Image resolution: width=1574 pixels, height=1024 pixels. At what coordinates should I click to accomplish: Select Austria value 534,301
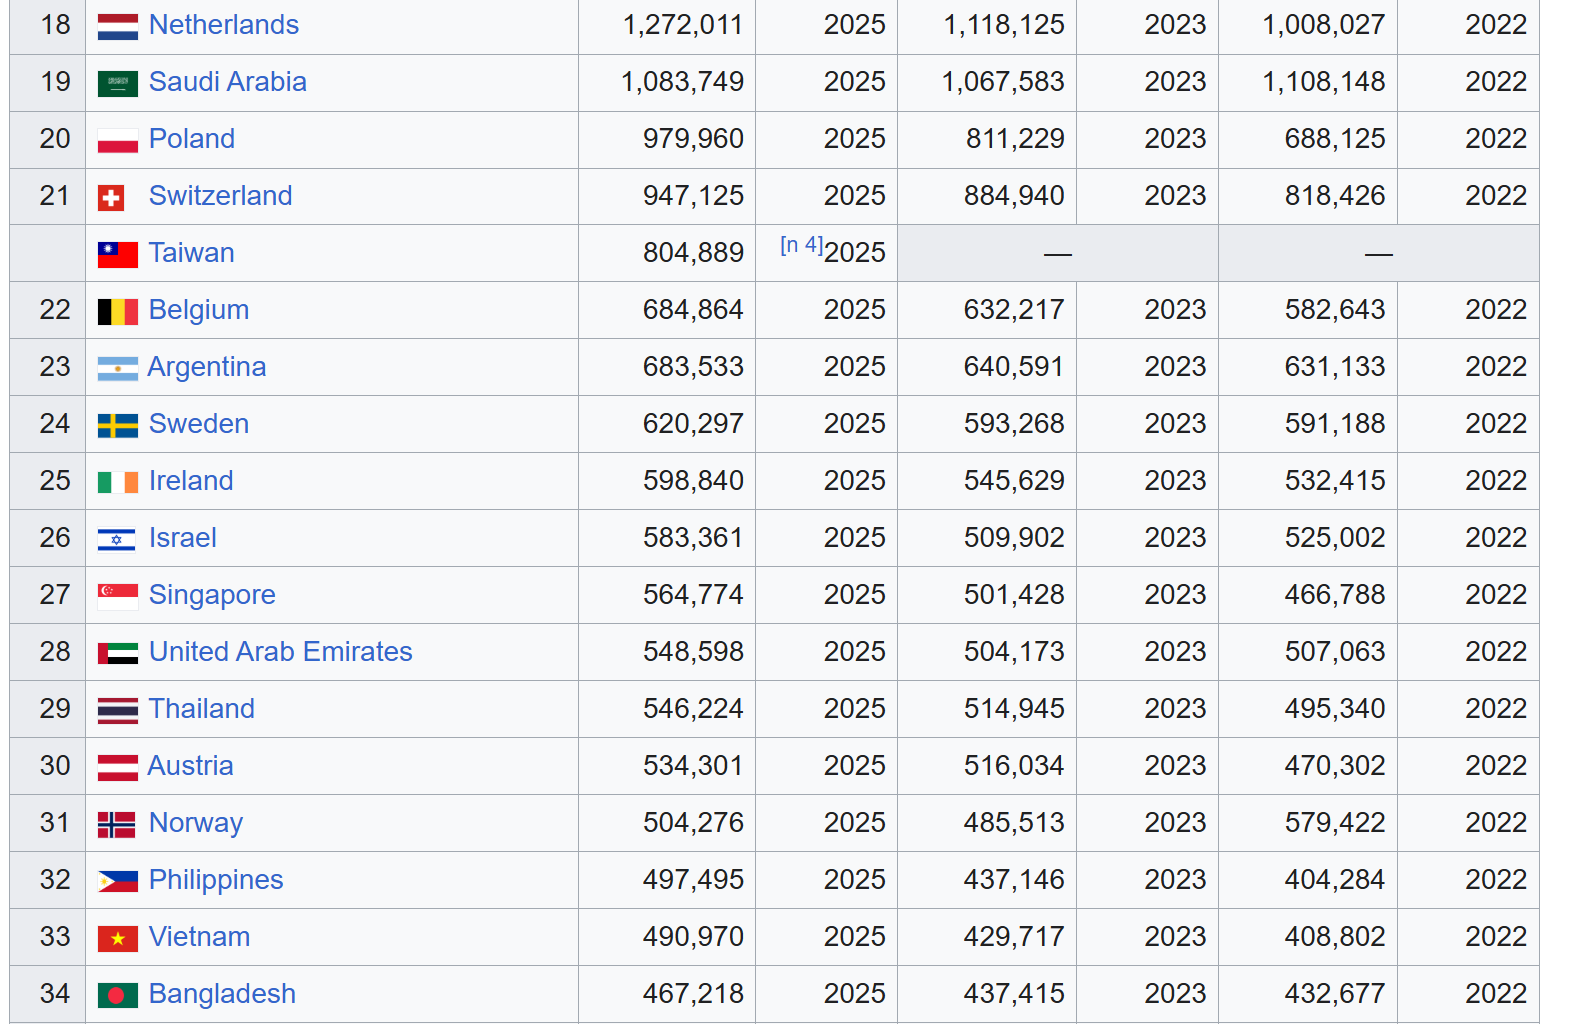(x=694, y=766)
